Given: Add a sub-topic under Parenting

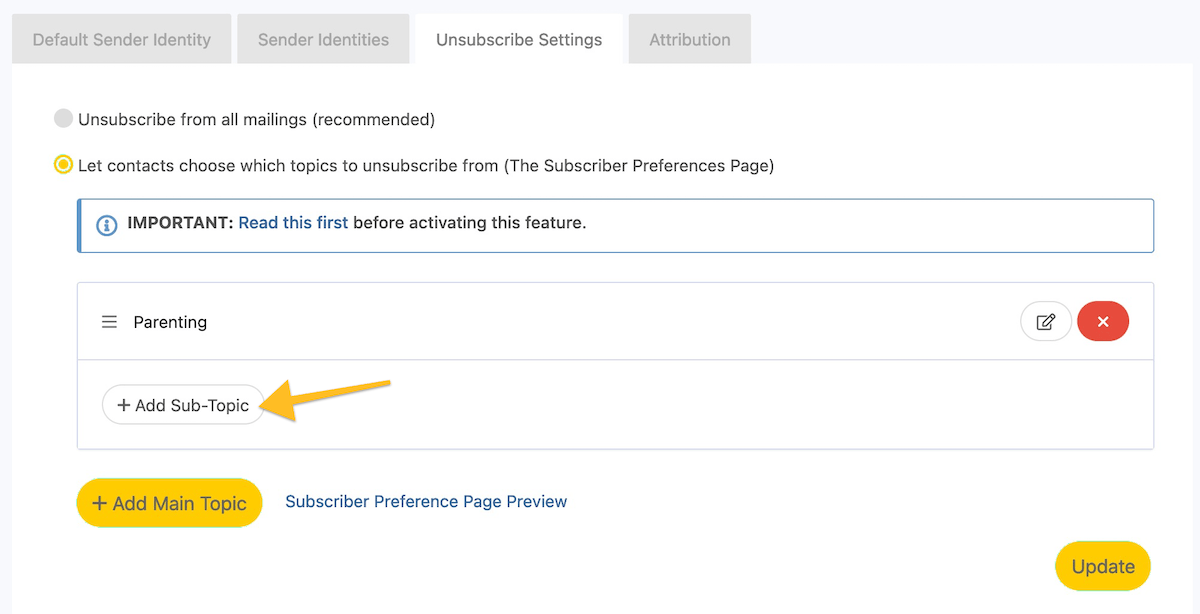Looking at the screenshot, I should [183, 405].
